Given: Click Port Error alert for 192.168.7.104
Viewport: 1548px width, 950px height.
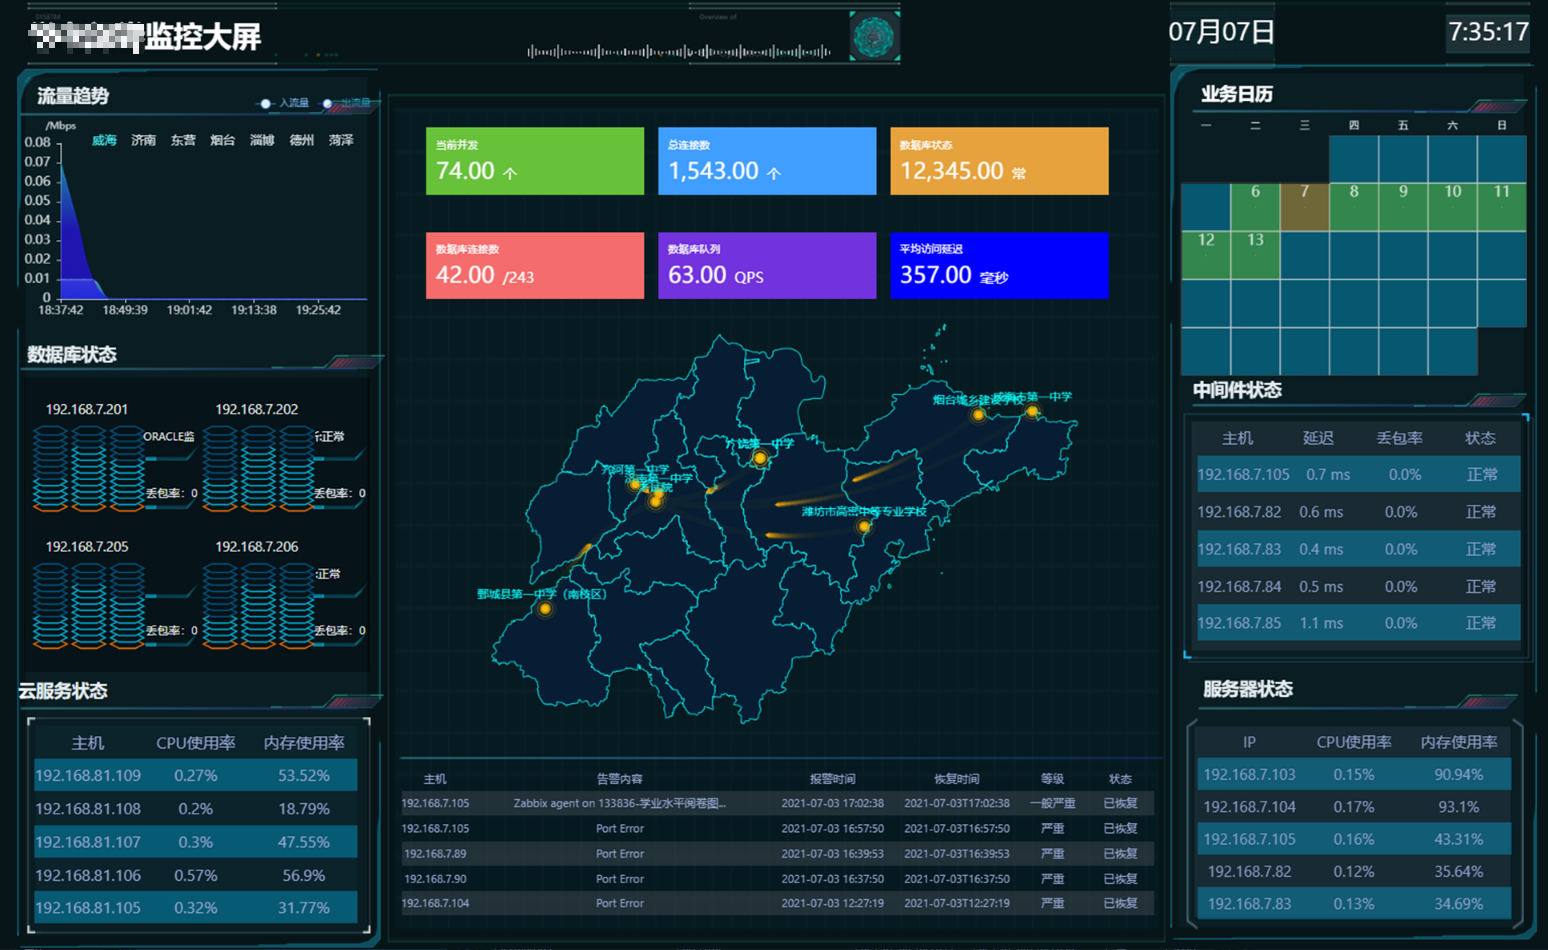Looking at the screenshot, I should 777,903.
